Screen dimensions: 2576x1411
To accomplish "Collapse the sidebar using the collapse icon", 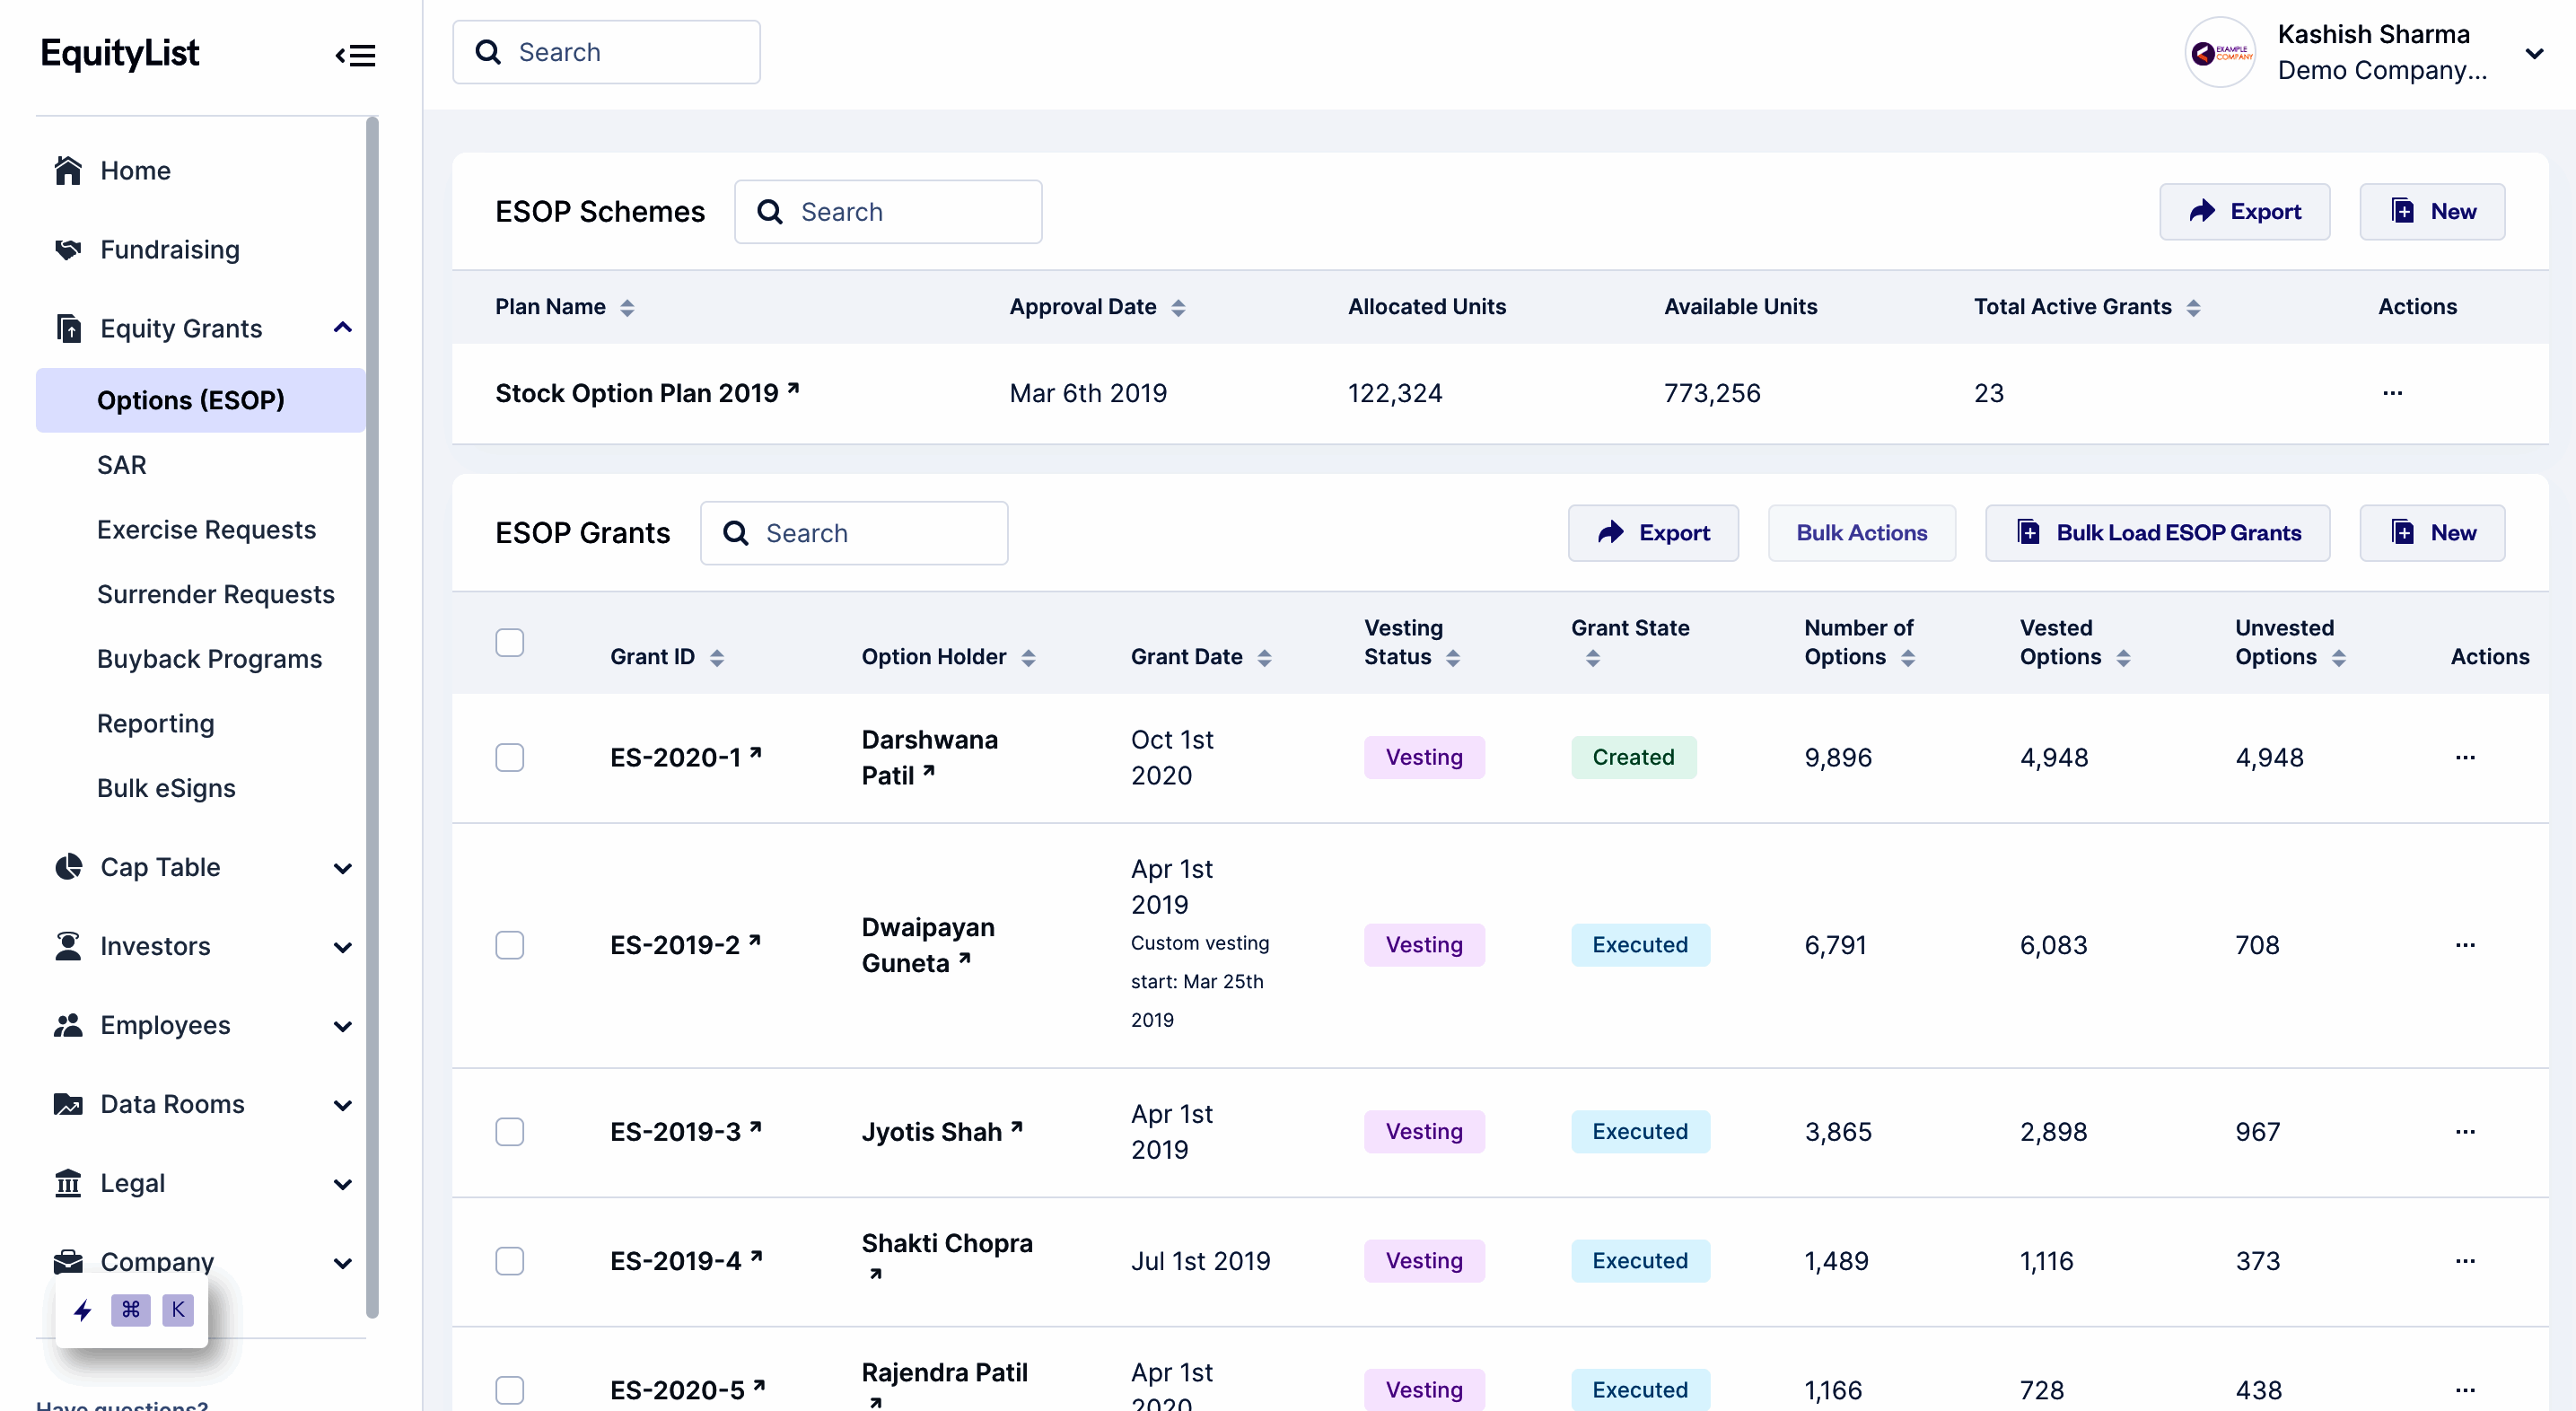I will tap(355, 54).
